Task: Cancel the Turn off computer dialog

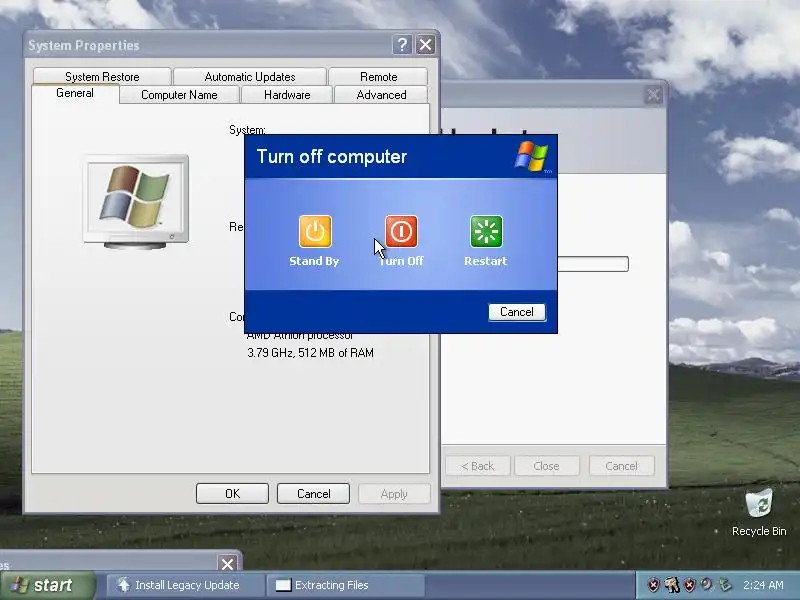Action: [517, 312]
